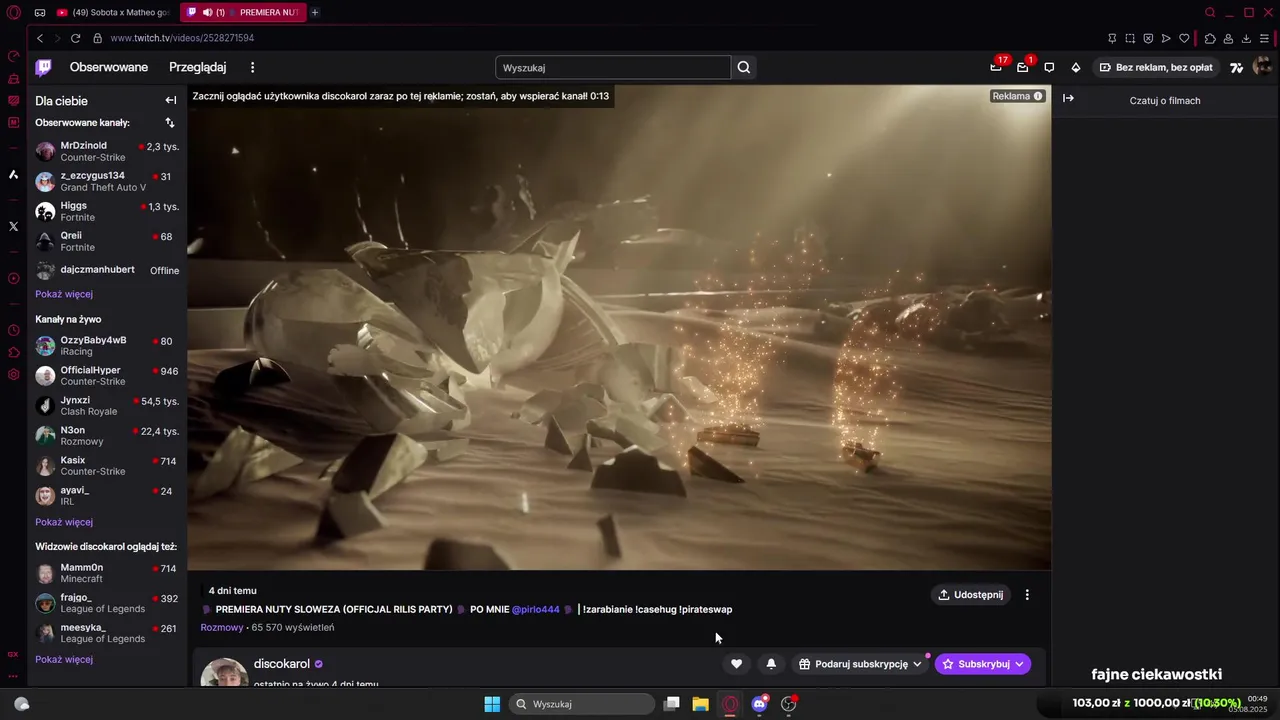Open the @pirlo444 mention link
This screenshot has height=720, width=1280.
[535, 609]
